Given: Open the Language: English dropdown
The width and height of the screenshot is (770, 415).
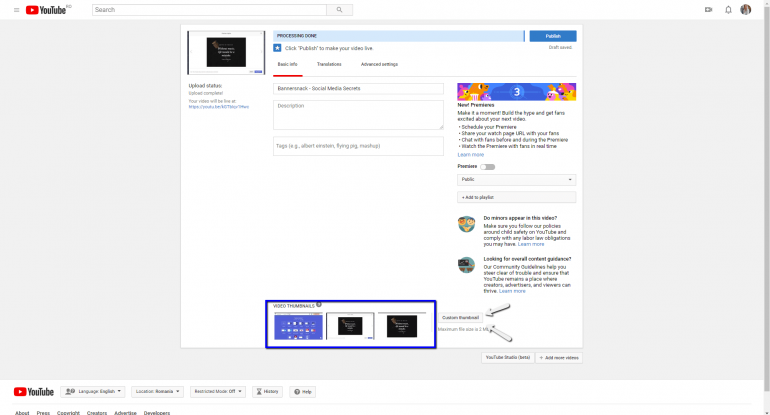Looking at the screenshot, I should [93, 391].
